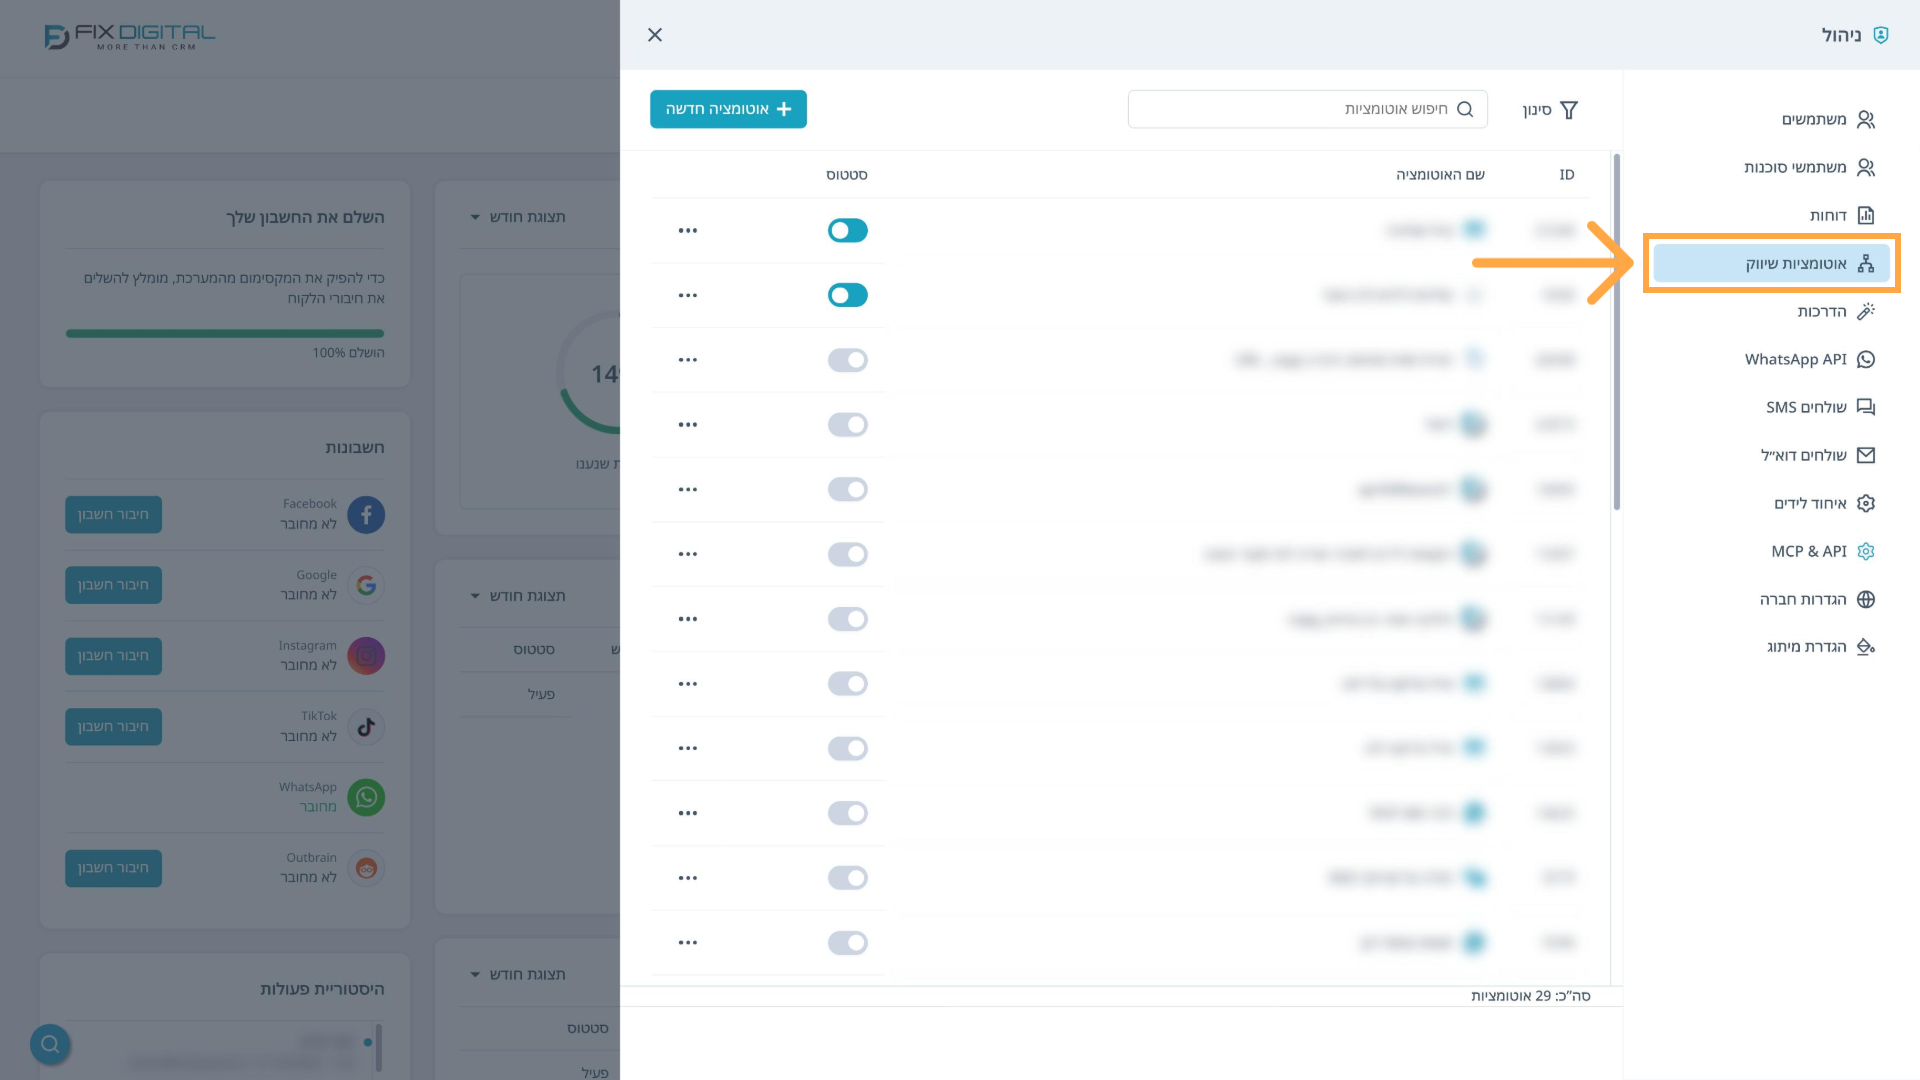Viewport: 1920px width, 1080px height.
Task: Open דוחות reports menu item
Action: click(x=1841, y=215)
